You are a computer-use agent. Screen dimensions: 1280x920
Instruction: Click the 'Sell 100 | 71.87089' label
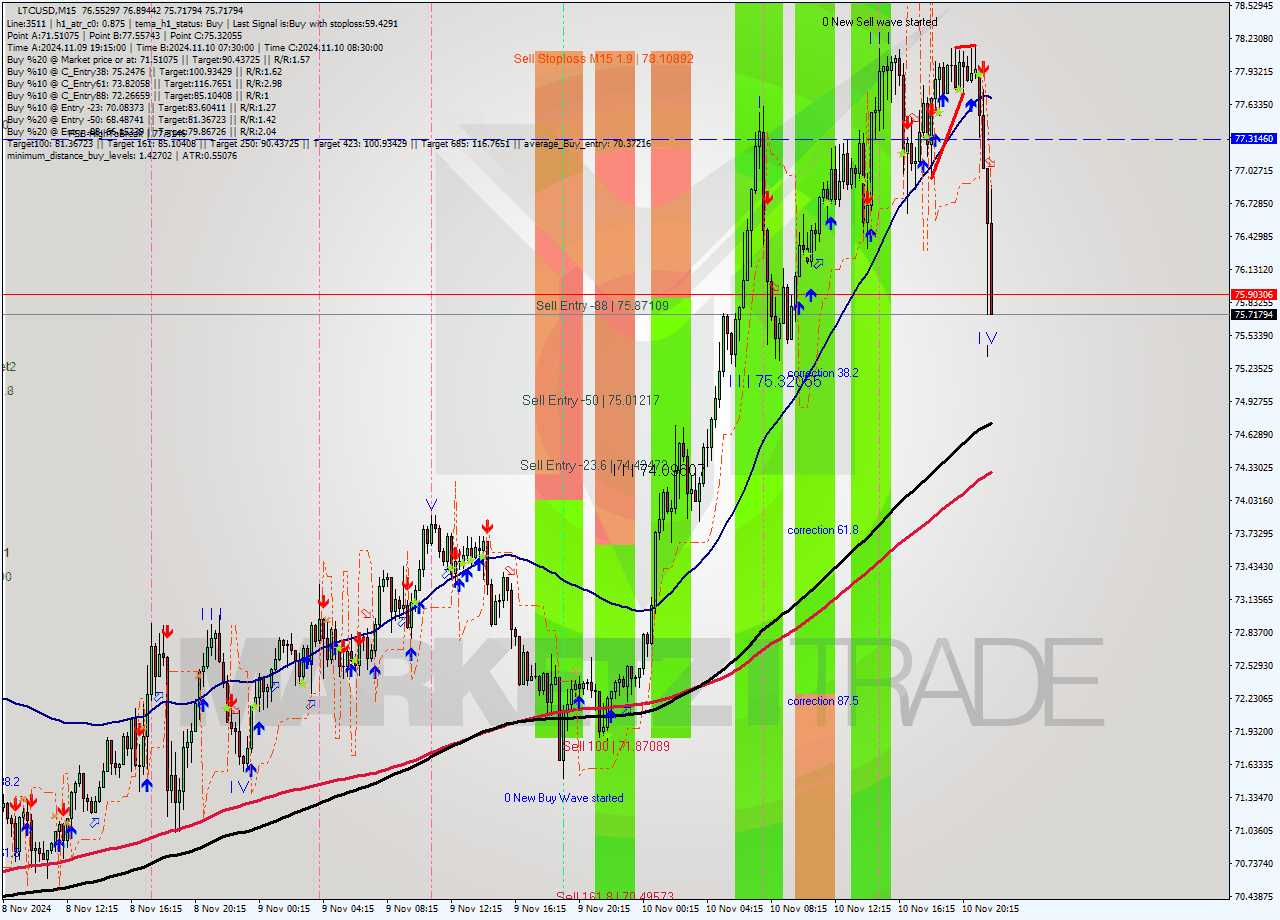(616, 747)
